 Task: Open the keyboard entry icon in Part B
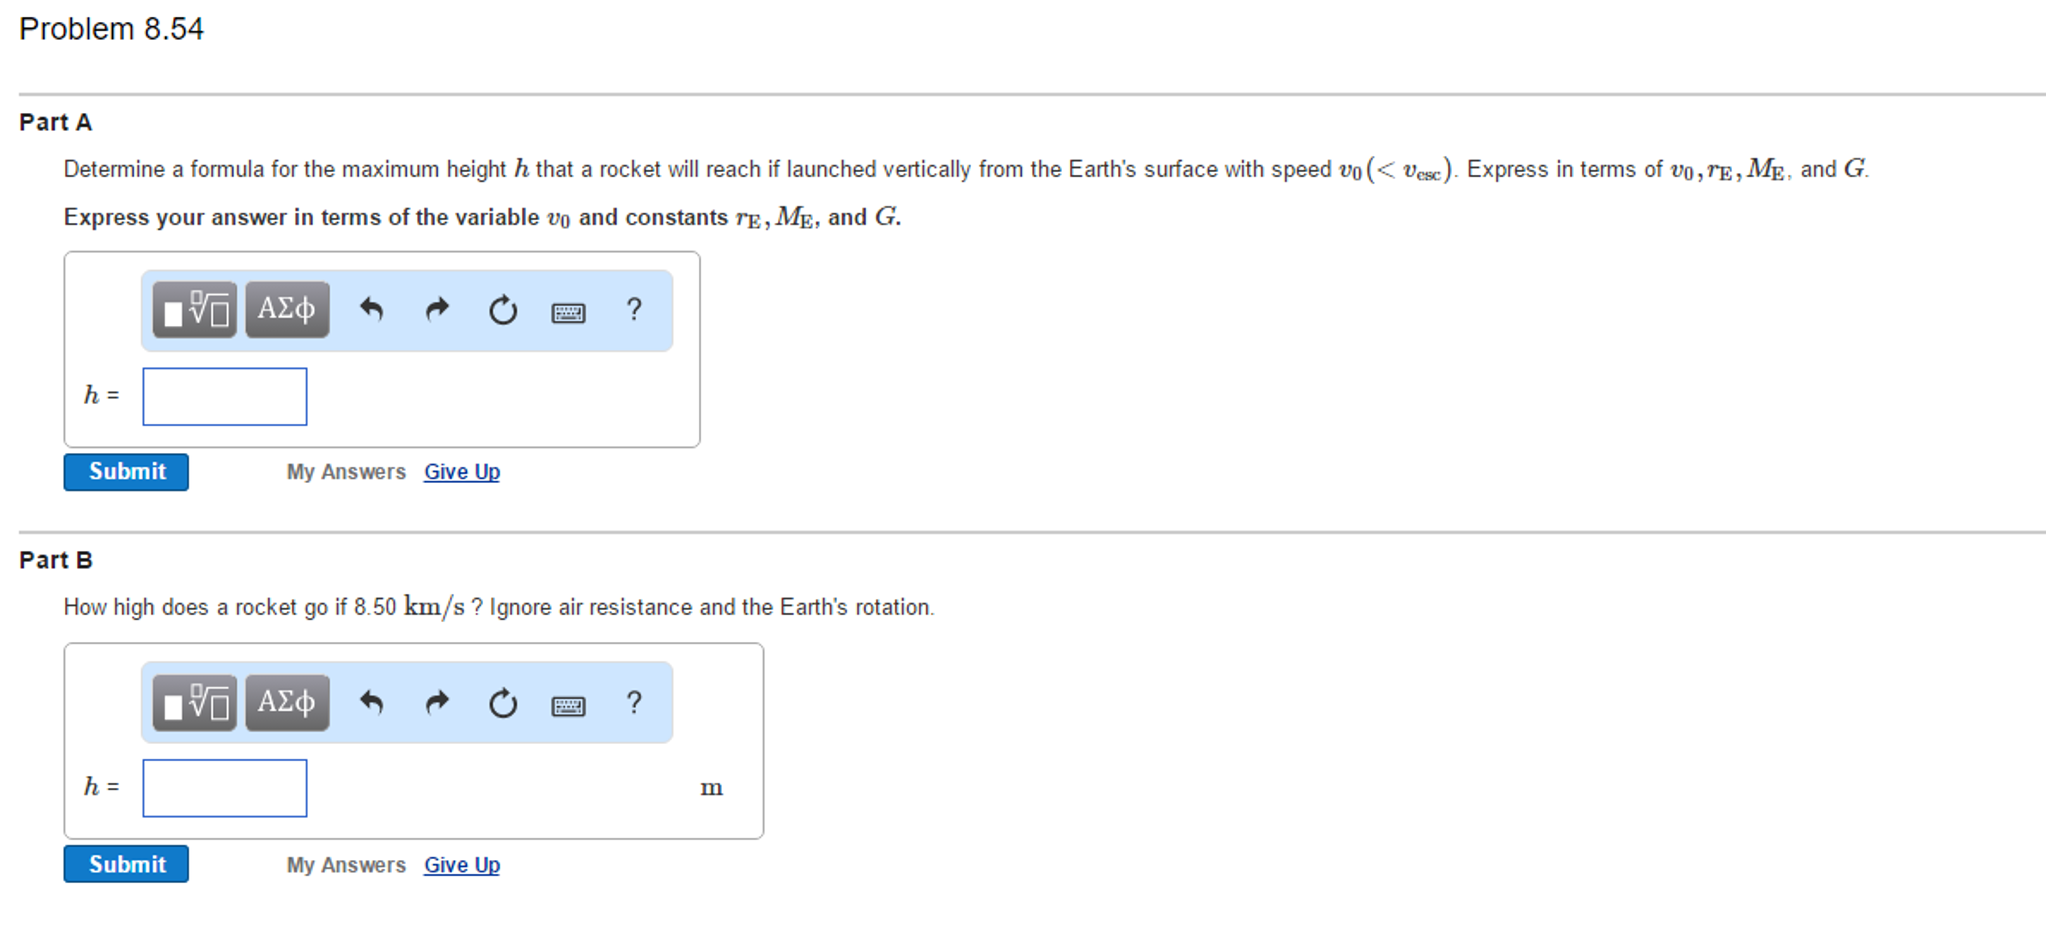[567, 704]
